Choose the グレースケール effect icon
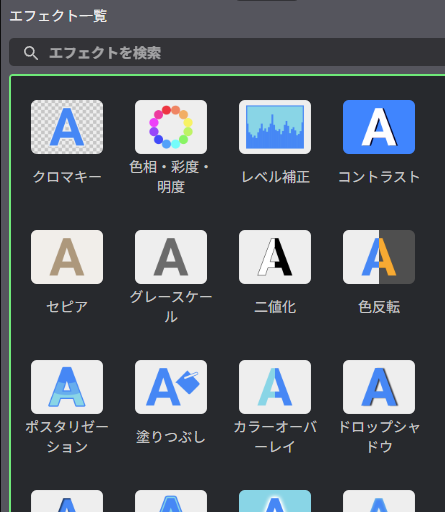Viewport: 445px width, 512px height. pos(171,257)
